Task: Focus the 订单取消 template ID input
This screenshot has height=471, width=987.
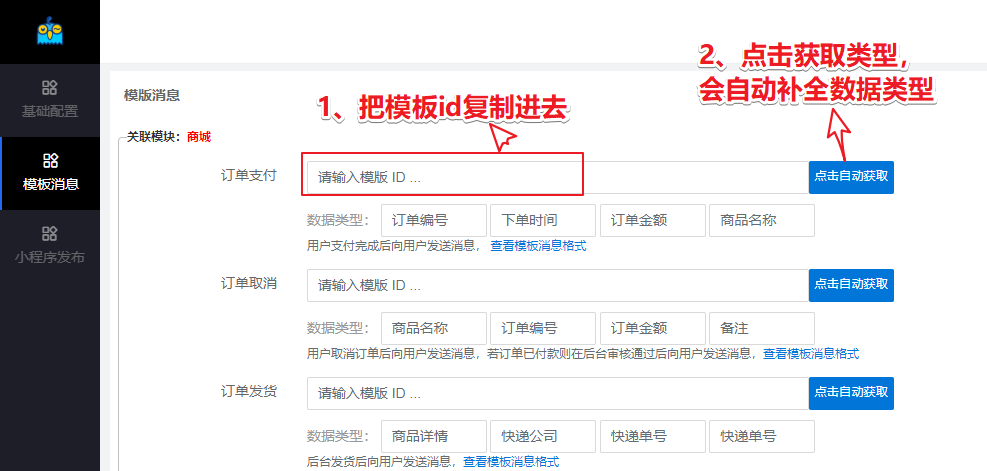Action: 558,285
